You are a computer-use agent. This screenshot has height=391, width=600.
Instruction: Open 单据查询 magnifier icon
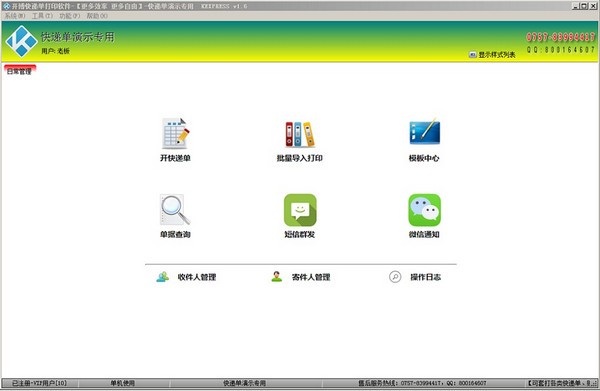point(175,210)
